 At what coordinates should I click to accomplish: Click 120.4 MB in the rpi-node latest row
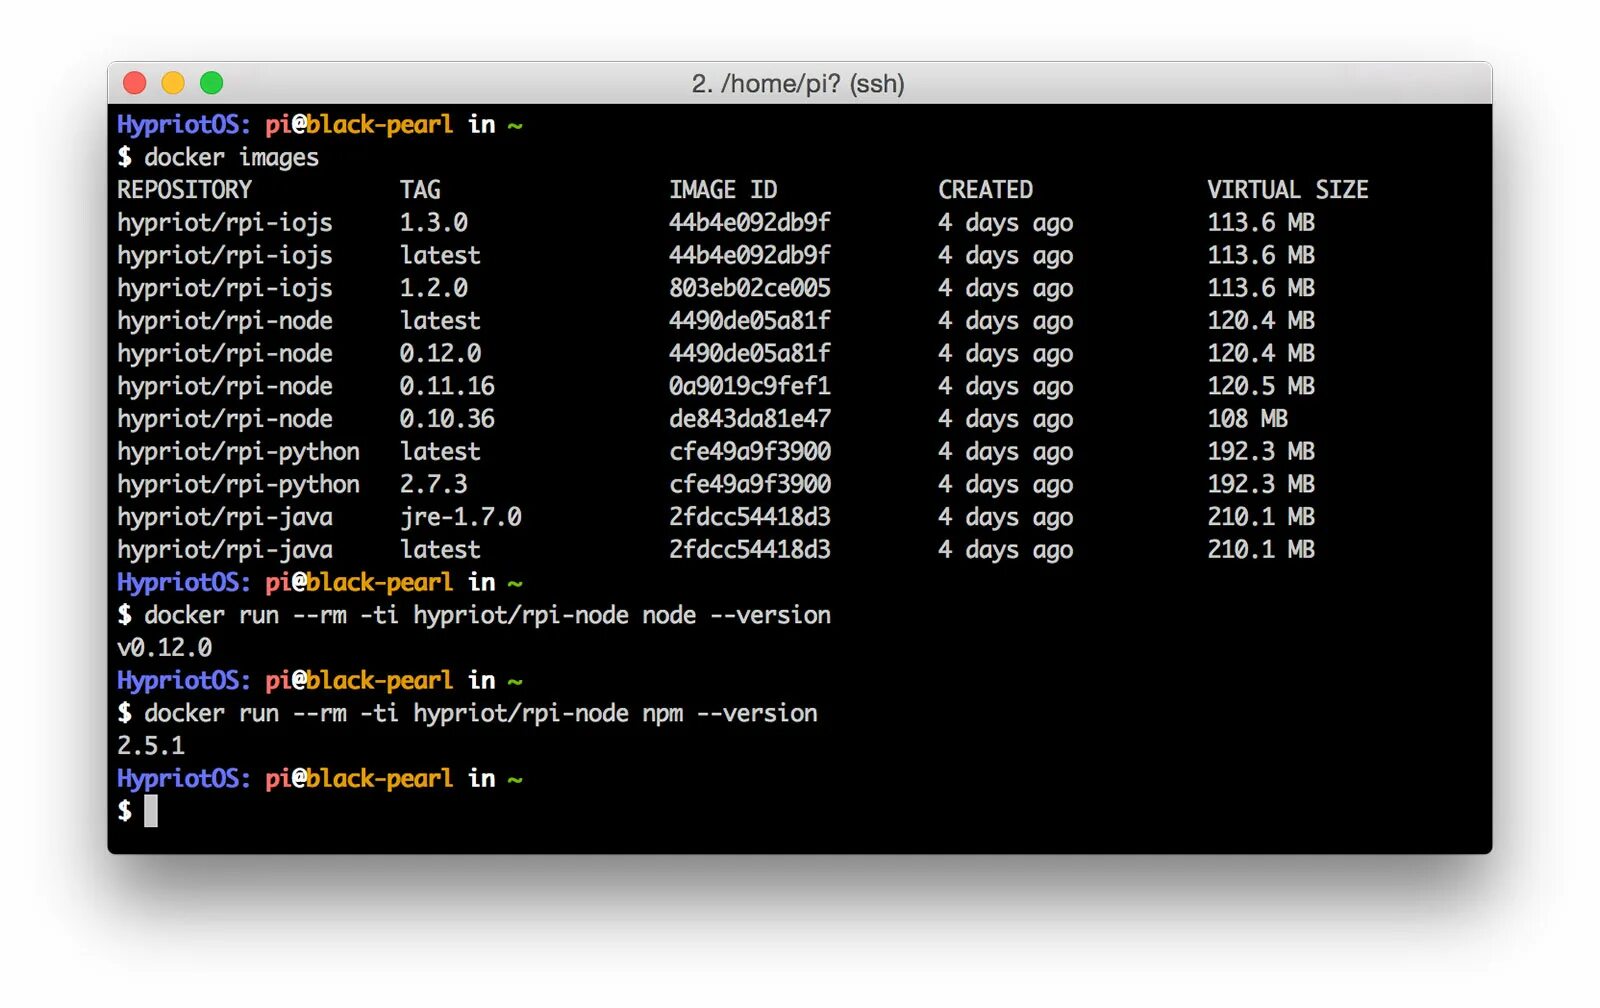tap(1261, 321)
